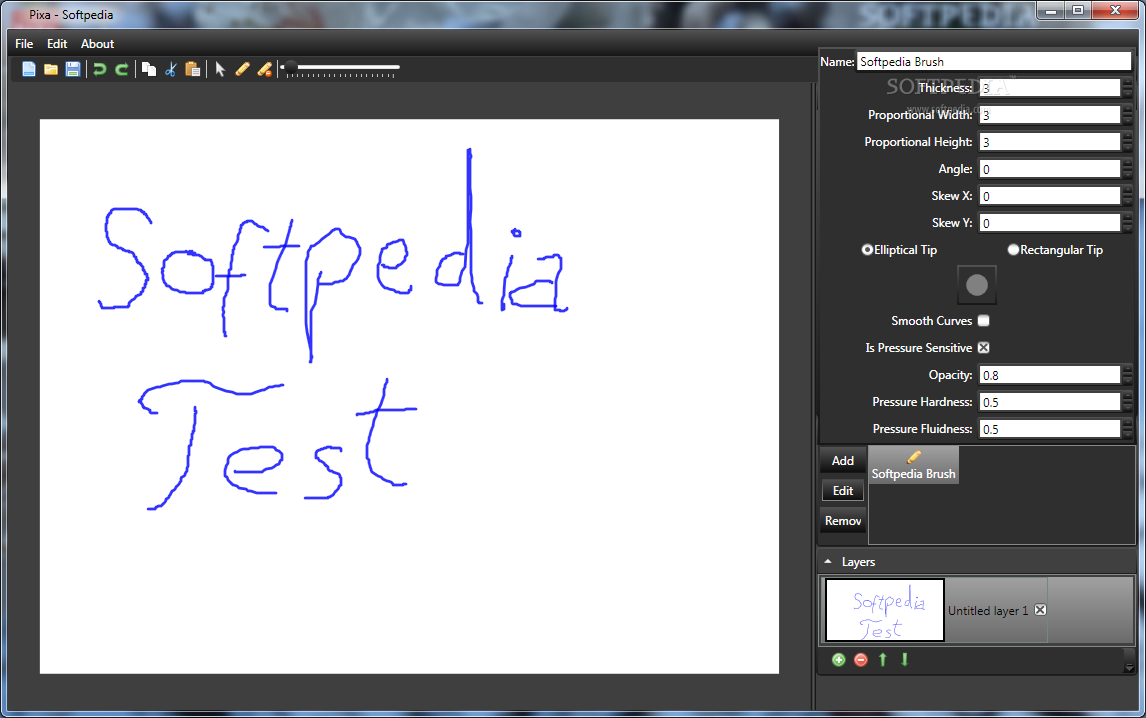The height and width of the screenshot is (718, 1146).
Task: Click the Thickness value field
Action: coord(1050,88)
